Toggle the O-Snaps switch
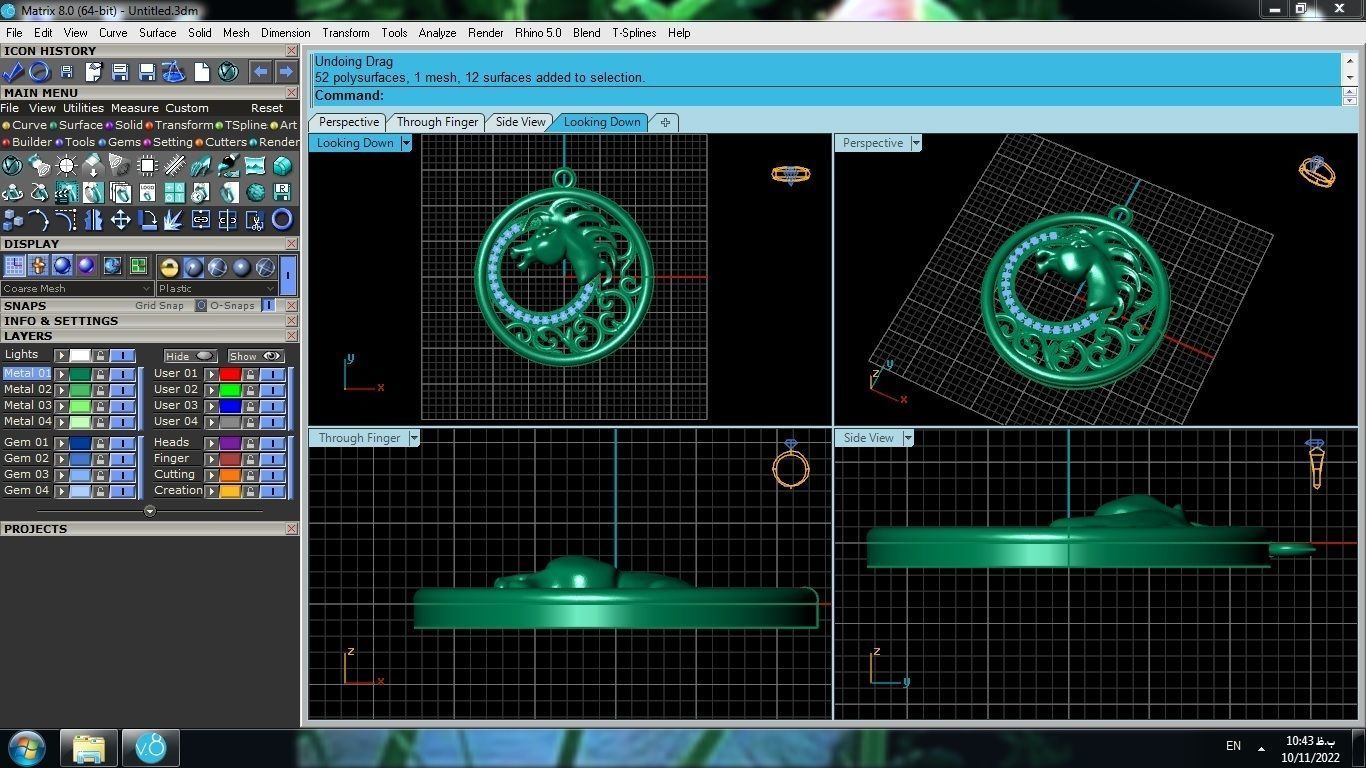 [x=268, y=306]
